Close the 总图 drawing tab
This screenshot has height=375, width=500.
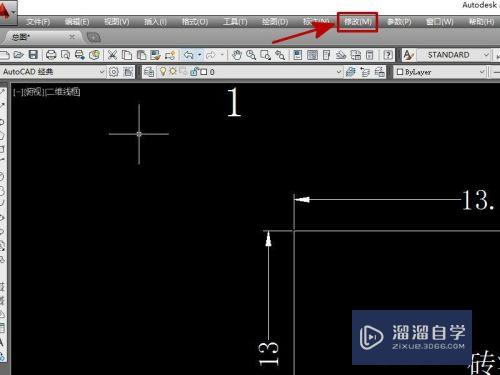72,37
